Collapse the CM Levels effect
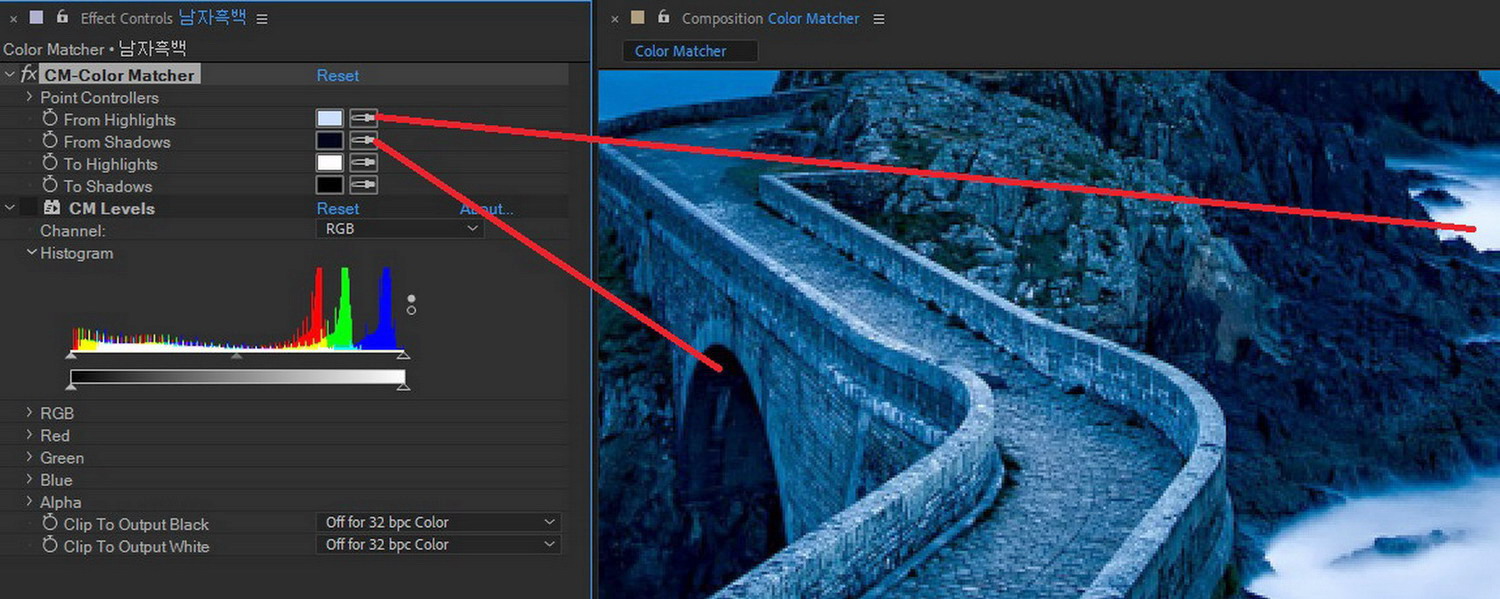This screenshot has height=599, width=1500. pos(10,208)
